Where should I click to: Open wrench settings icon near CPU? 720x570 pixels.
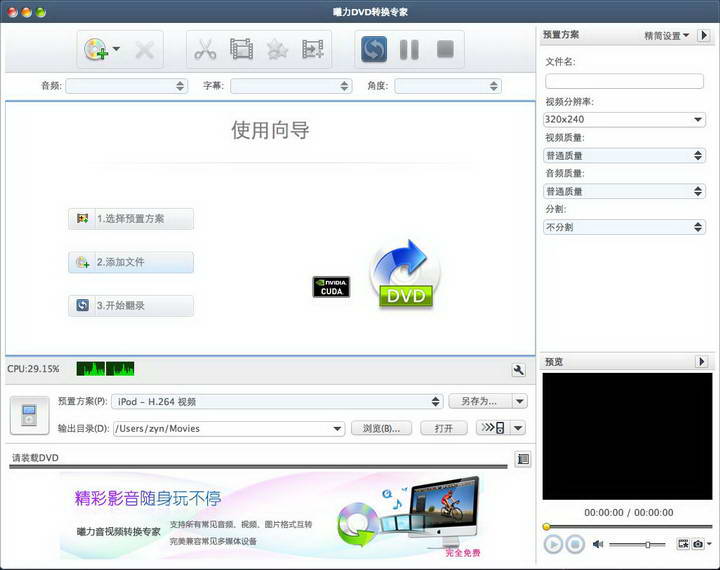tap(518, 370)
